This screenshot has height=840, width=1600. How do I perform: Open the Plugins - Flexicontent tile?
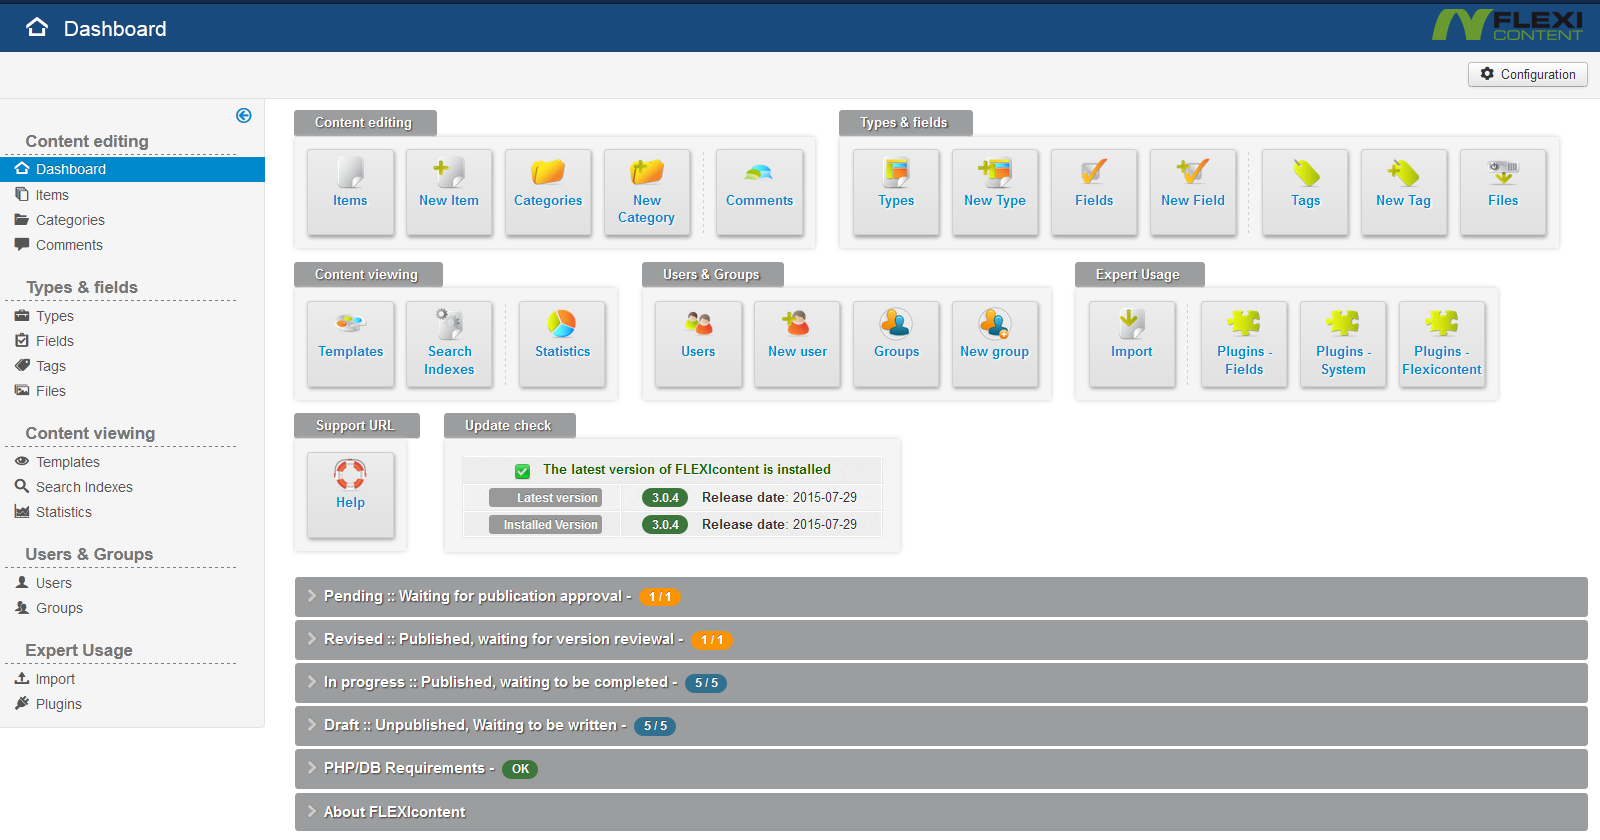(1442, 344)
